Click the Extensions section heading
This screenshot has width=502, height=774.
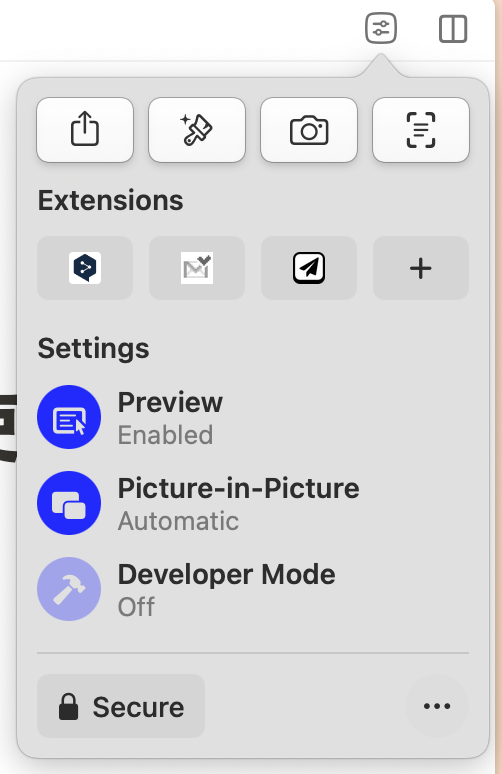[111, 200]
